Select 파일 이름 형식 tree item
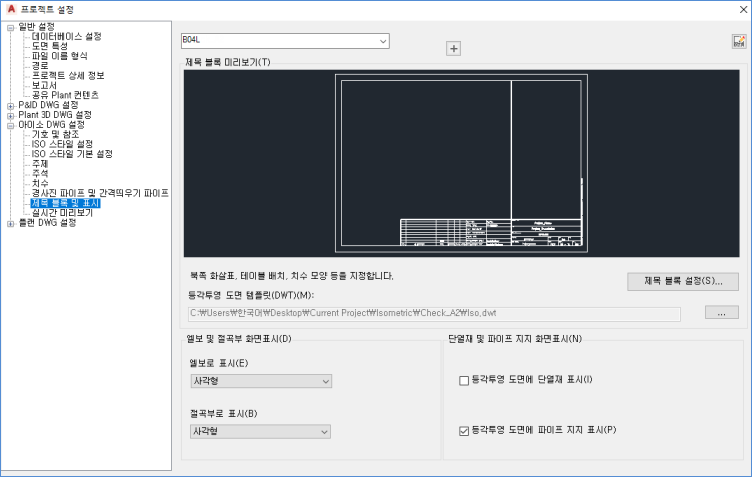 coord(59,56)
